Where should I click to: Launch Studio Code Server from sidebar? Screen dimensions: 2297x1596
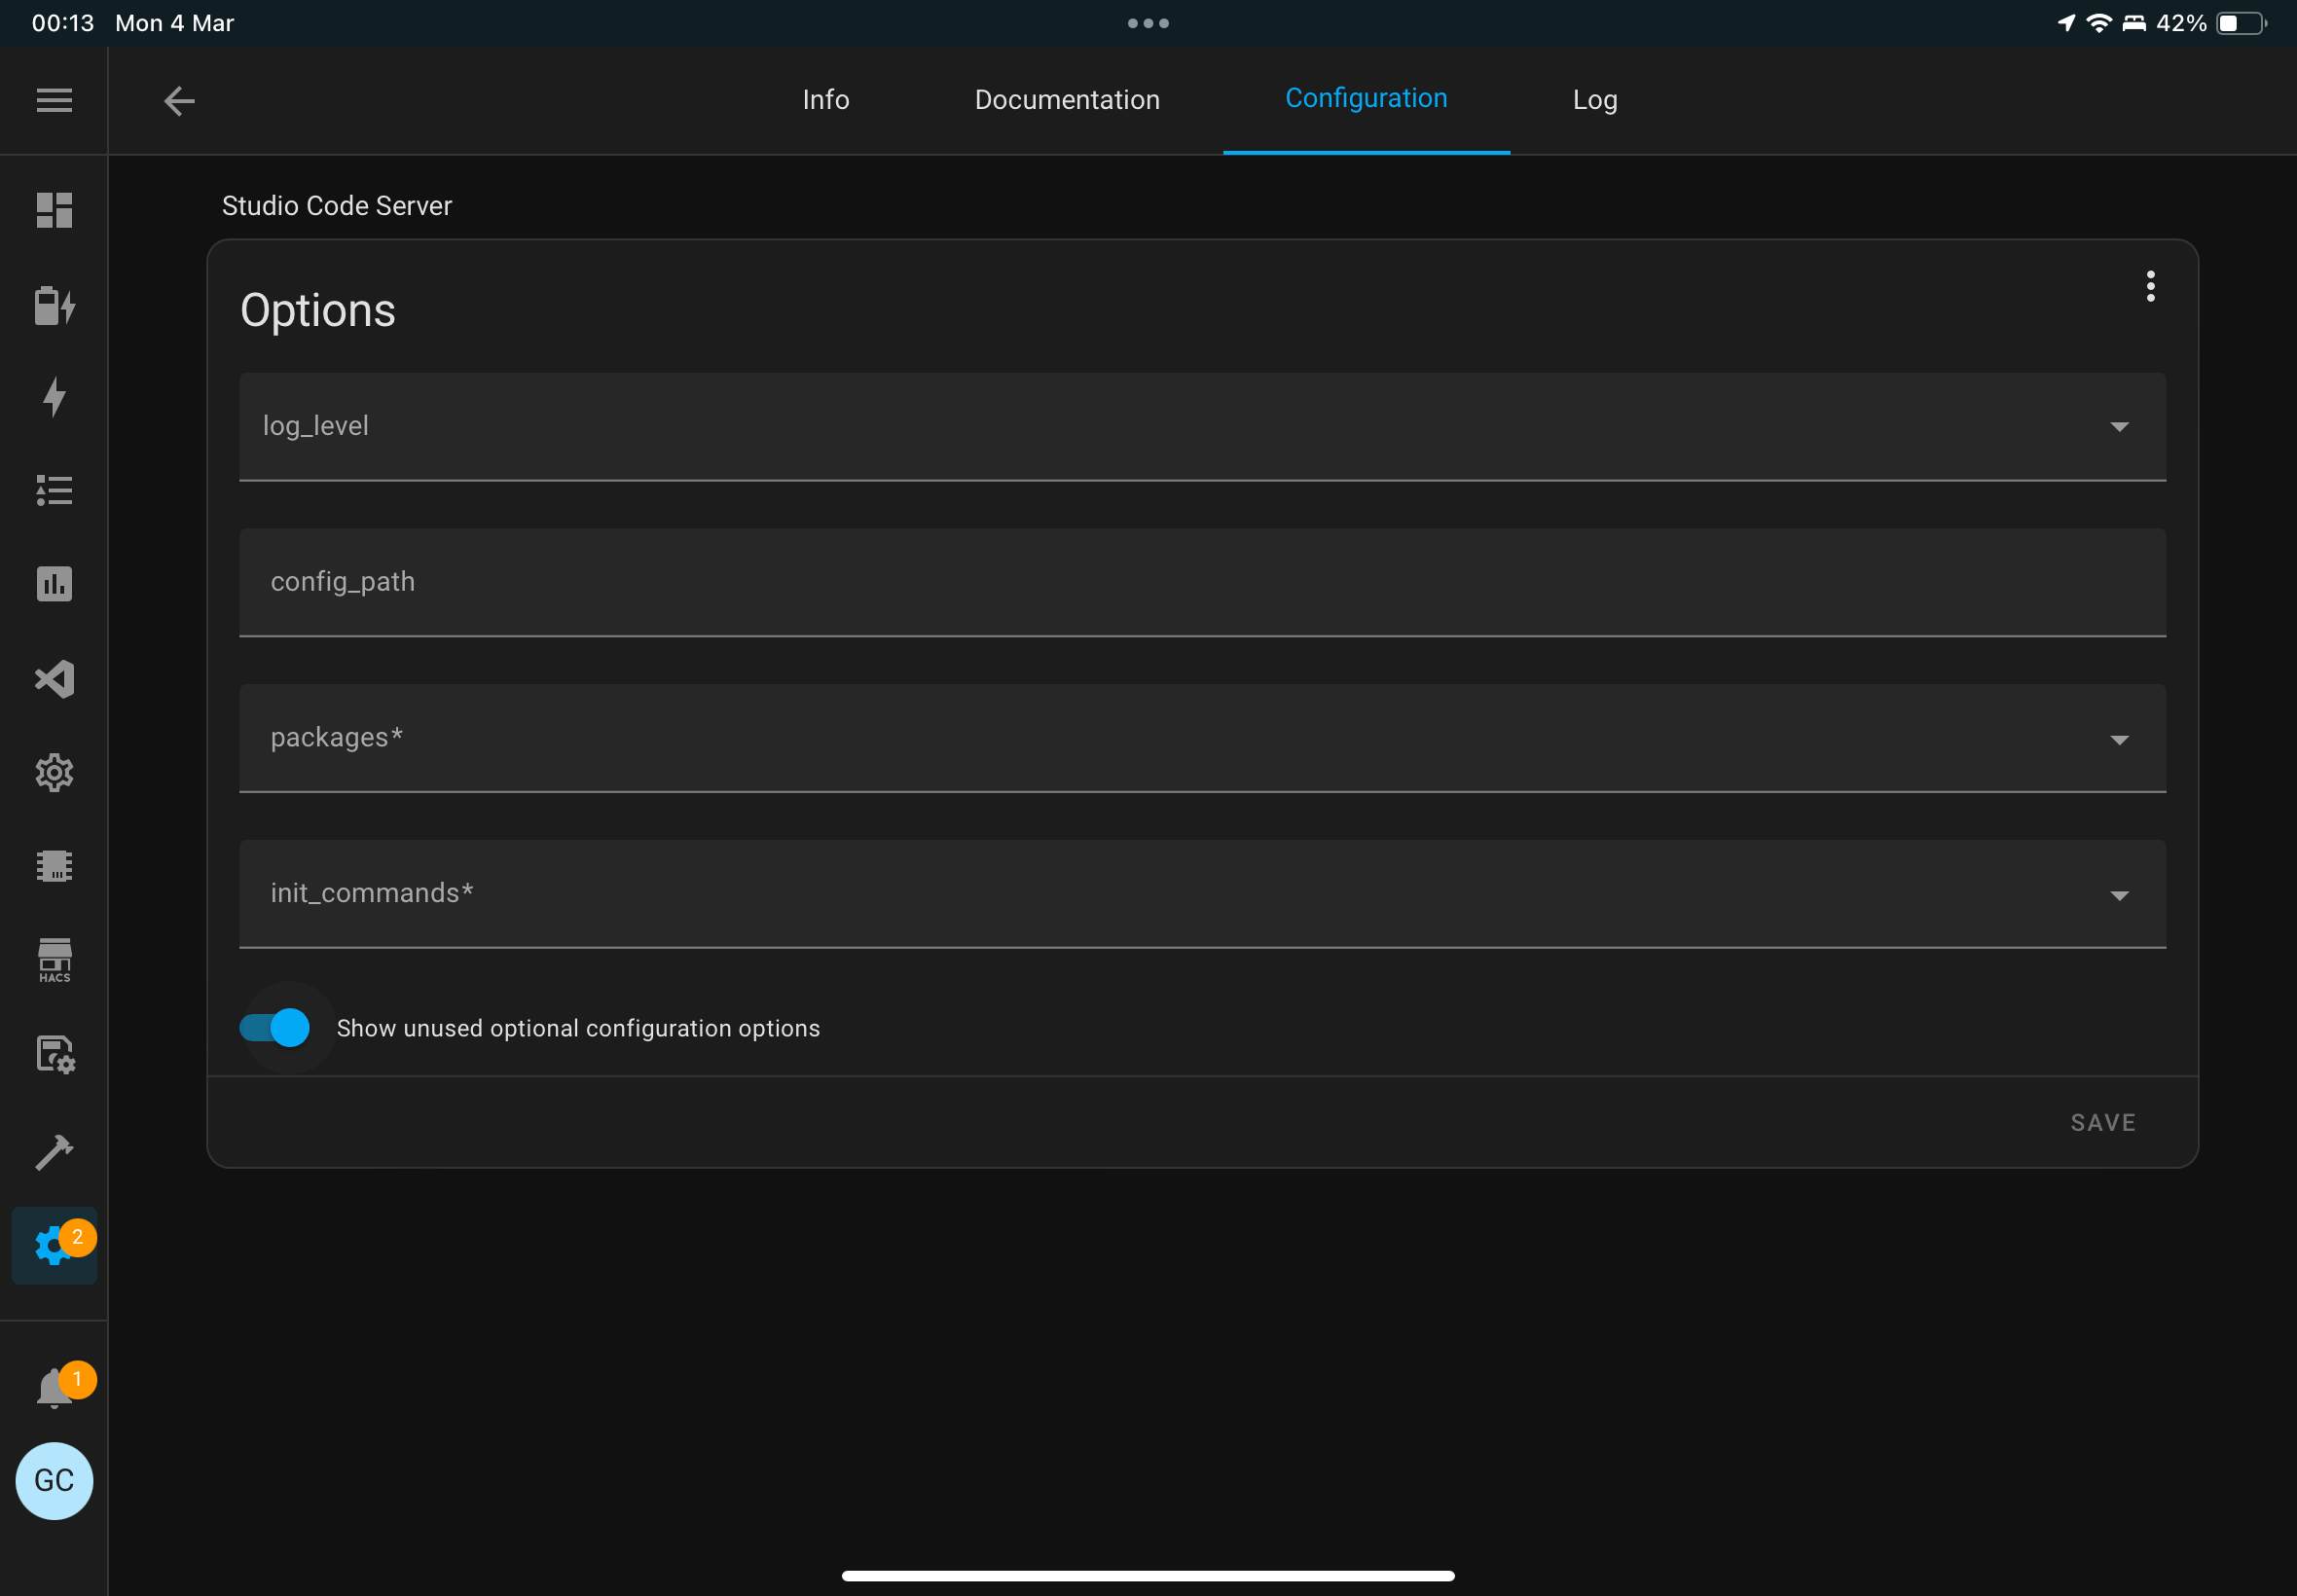pos(54,679)
